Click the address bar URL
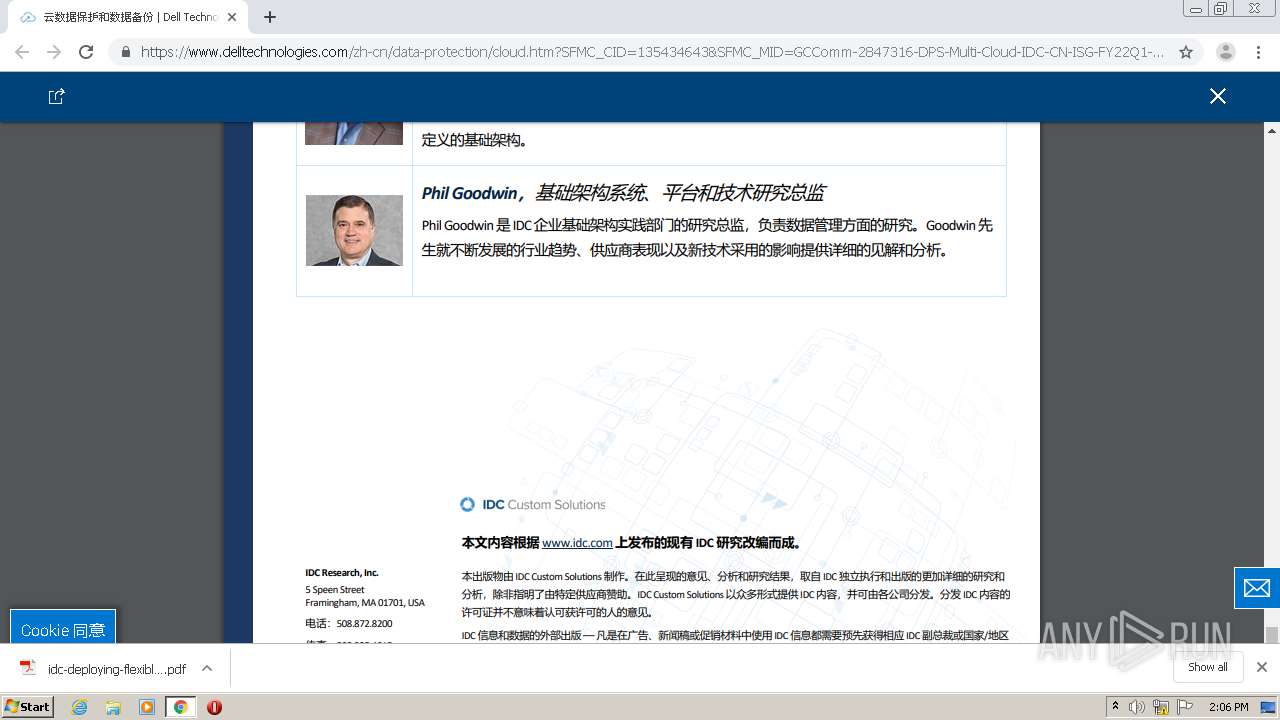The width and height of the screenshot is (1280, 720). (652, 52)
